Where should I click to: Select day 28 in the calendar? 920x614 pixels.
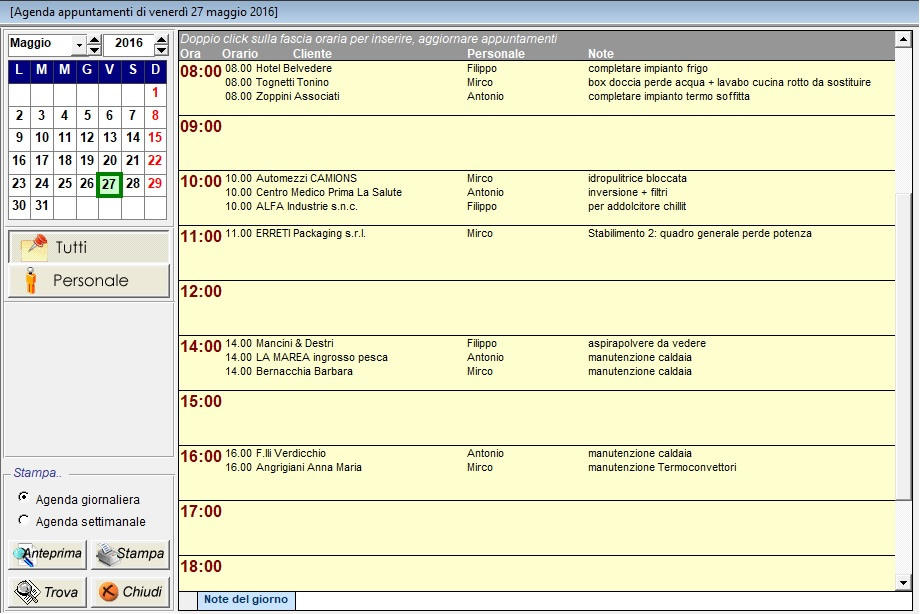[x=133, y=184]
